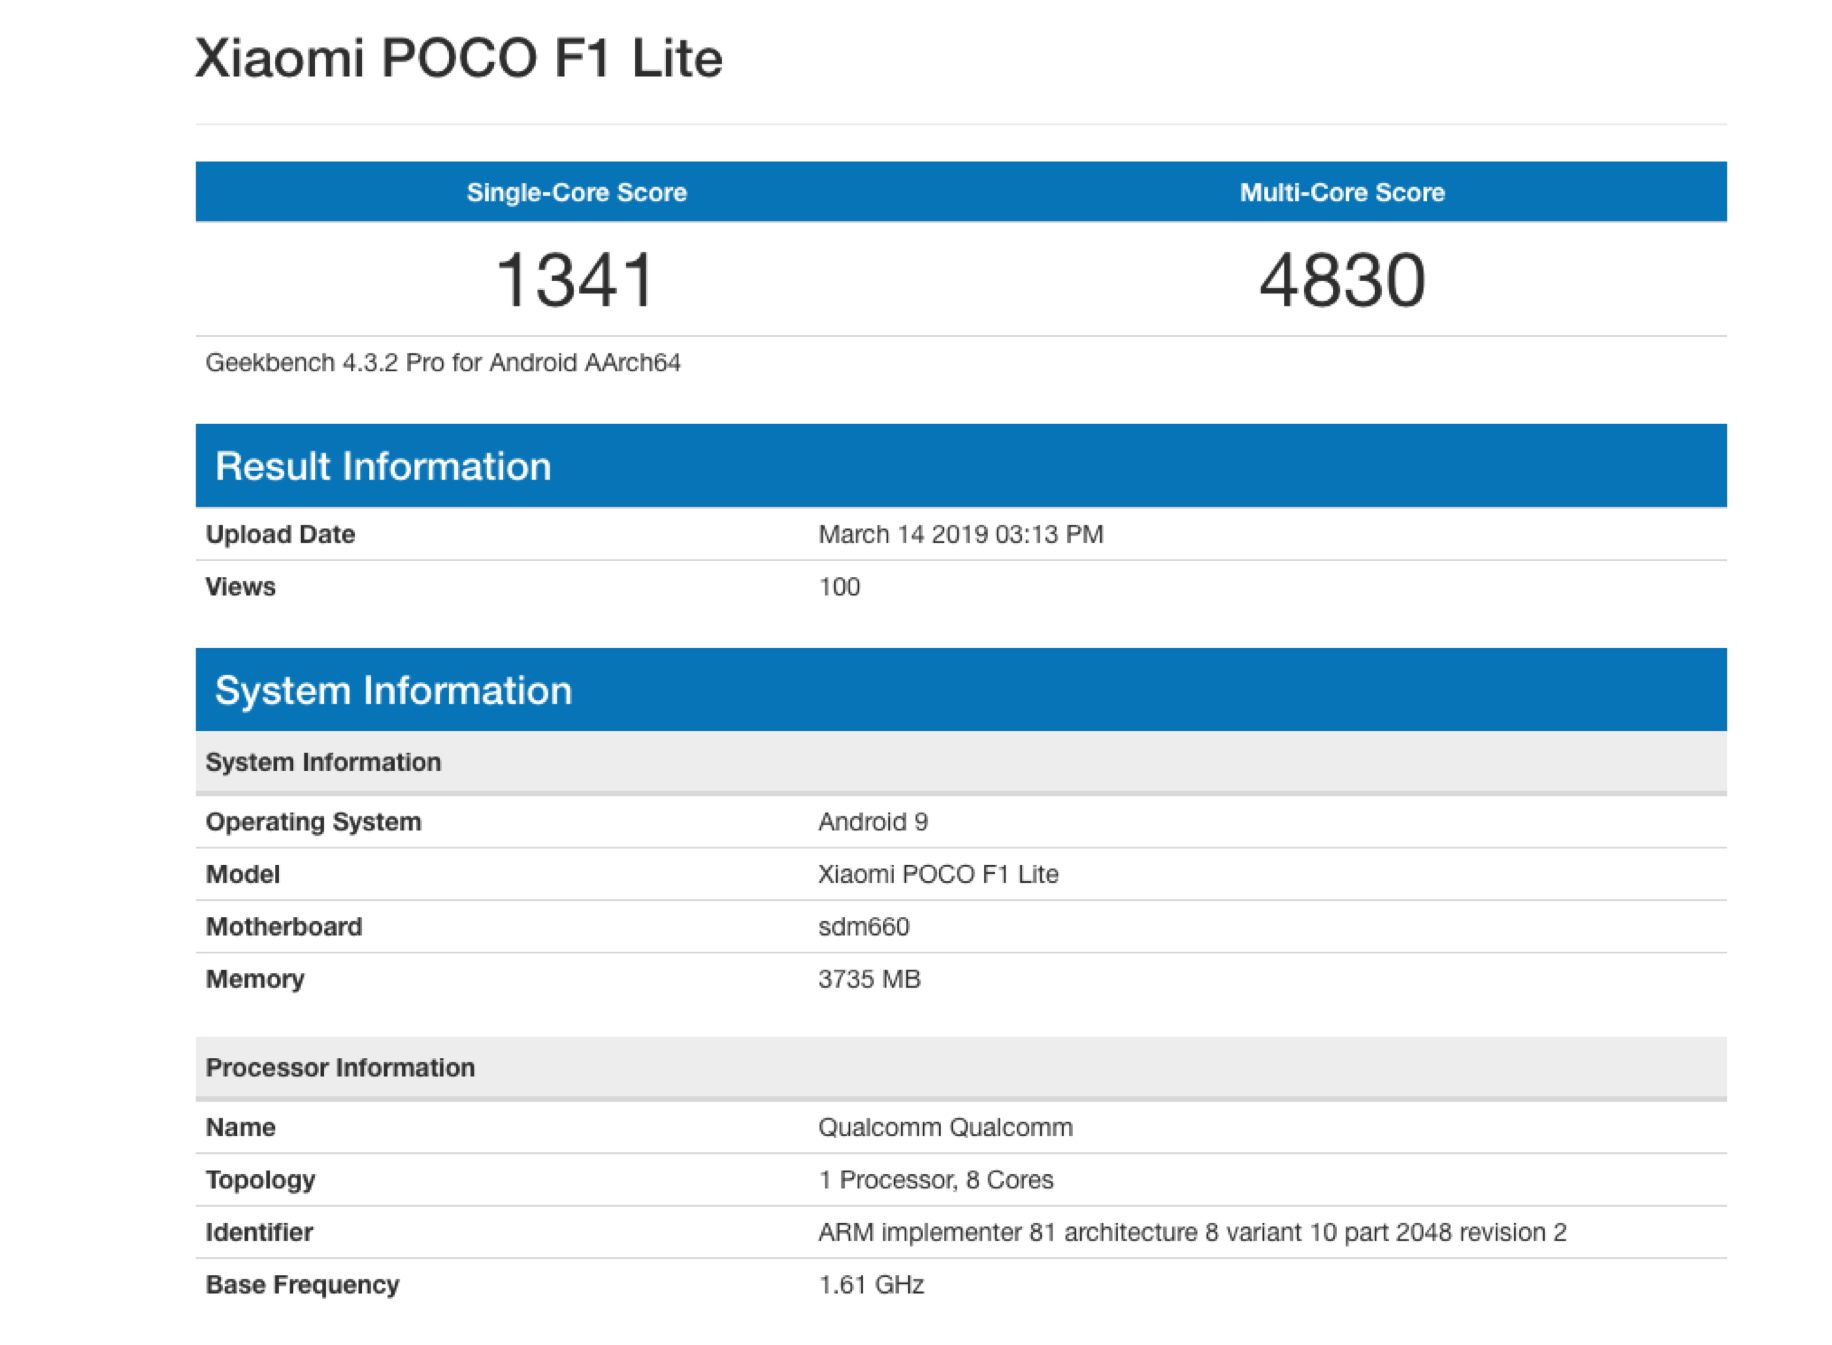Click the Views count of 100

(839, 587)
